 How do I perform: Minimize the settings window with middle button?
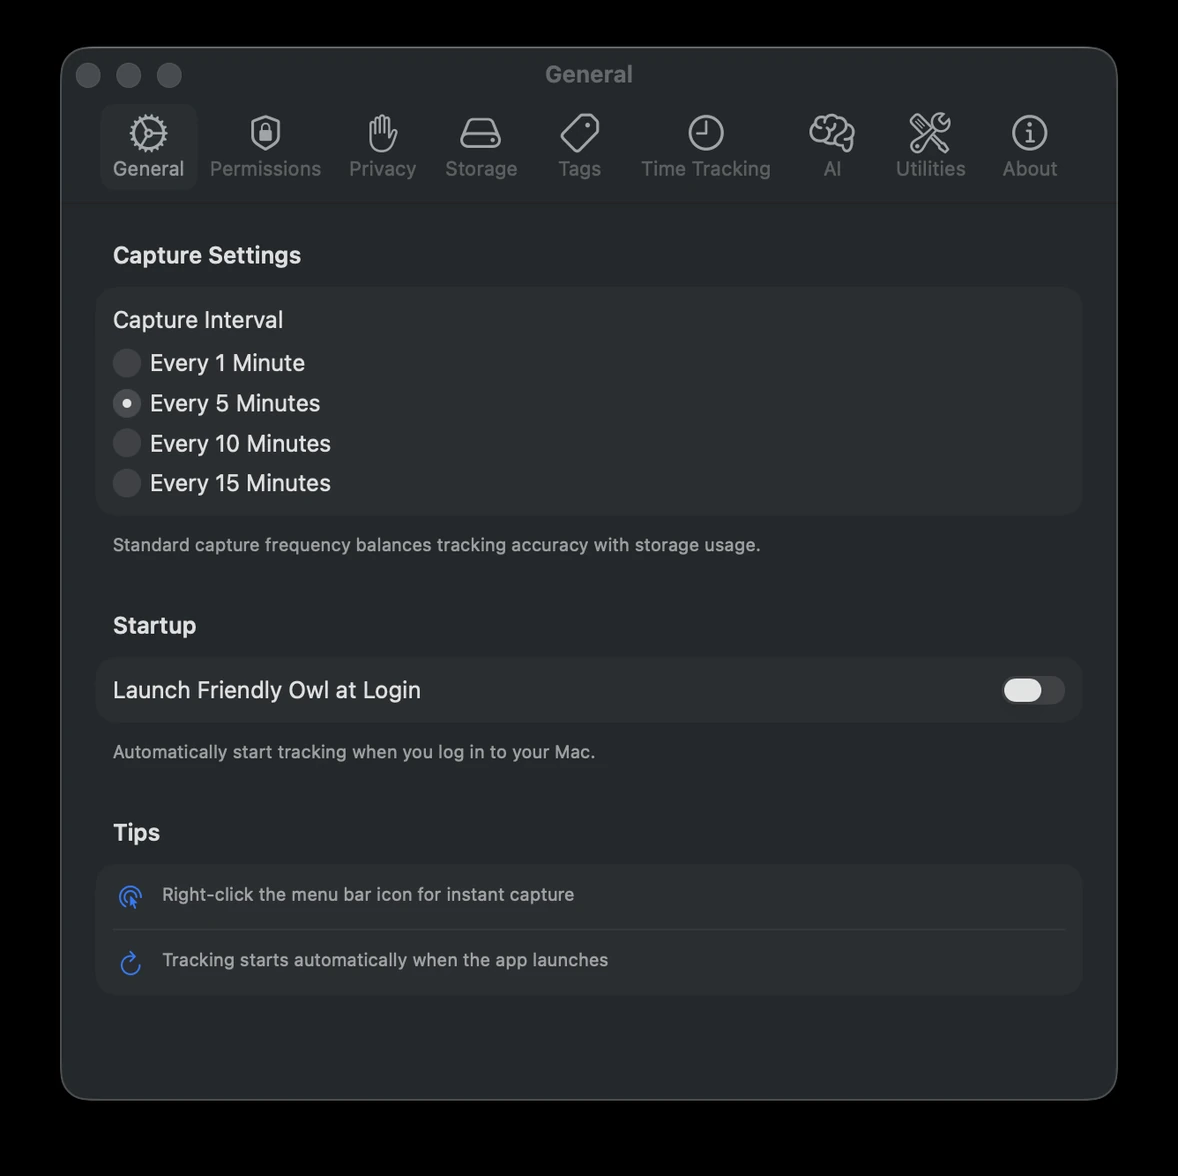pos(128,75)
